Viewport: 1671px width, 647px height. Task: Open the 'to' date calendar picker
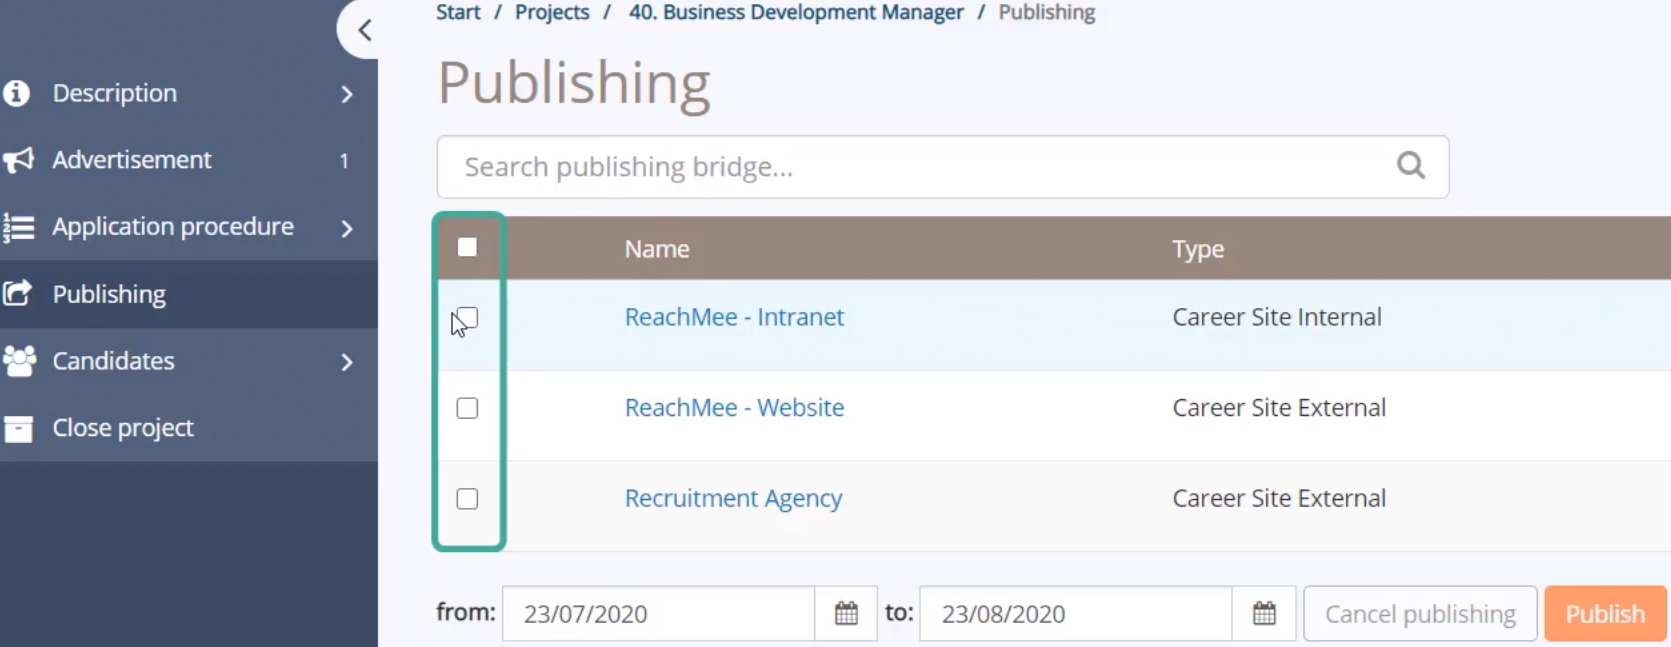click(x=1264, y=613)
